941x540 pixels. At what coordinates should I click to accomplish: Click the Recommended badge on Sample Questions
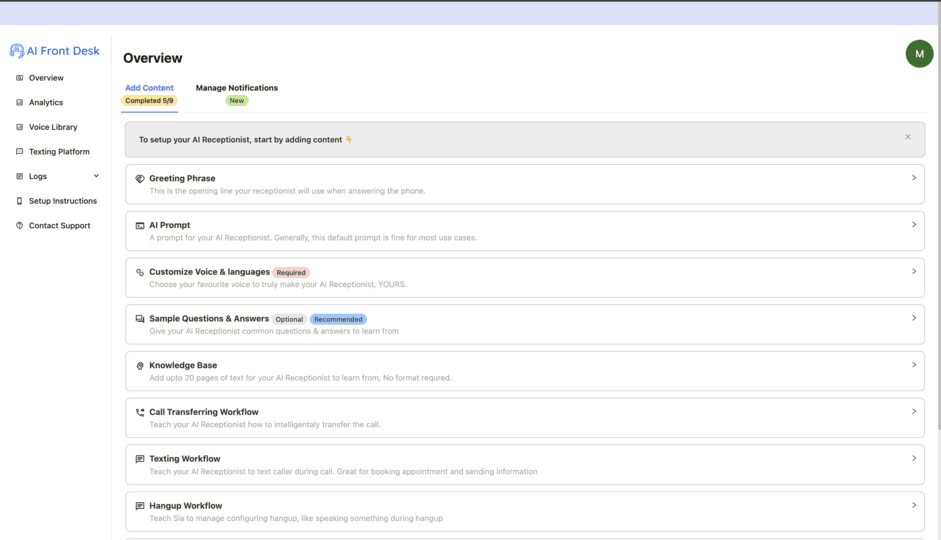(338, 319)
